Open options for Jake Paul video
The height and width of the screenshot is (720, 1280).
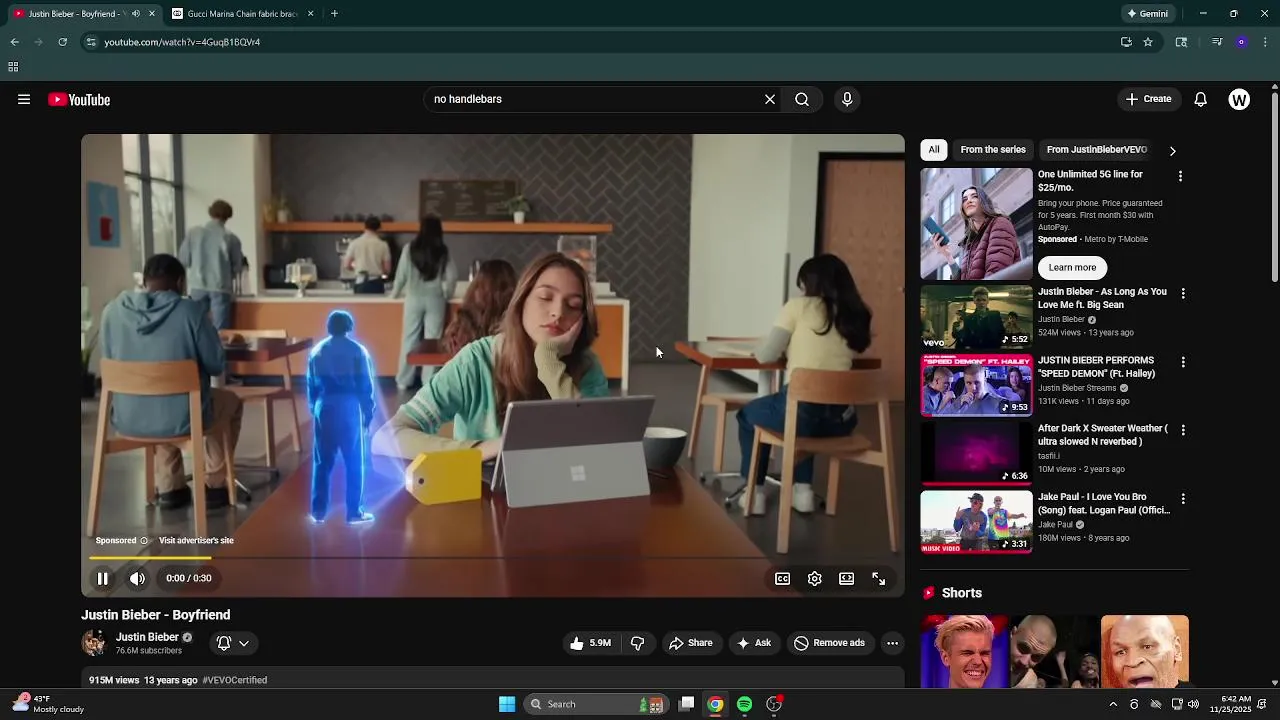coord(1183,498)
